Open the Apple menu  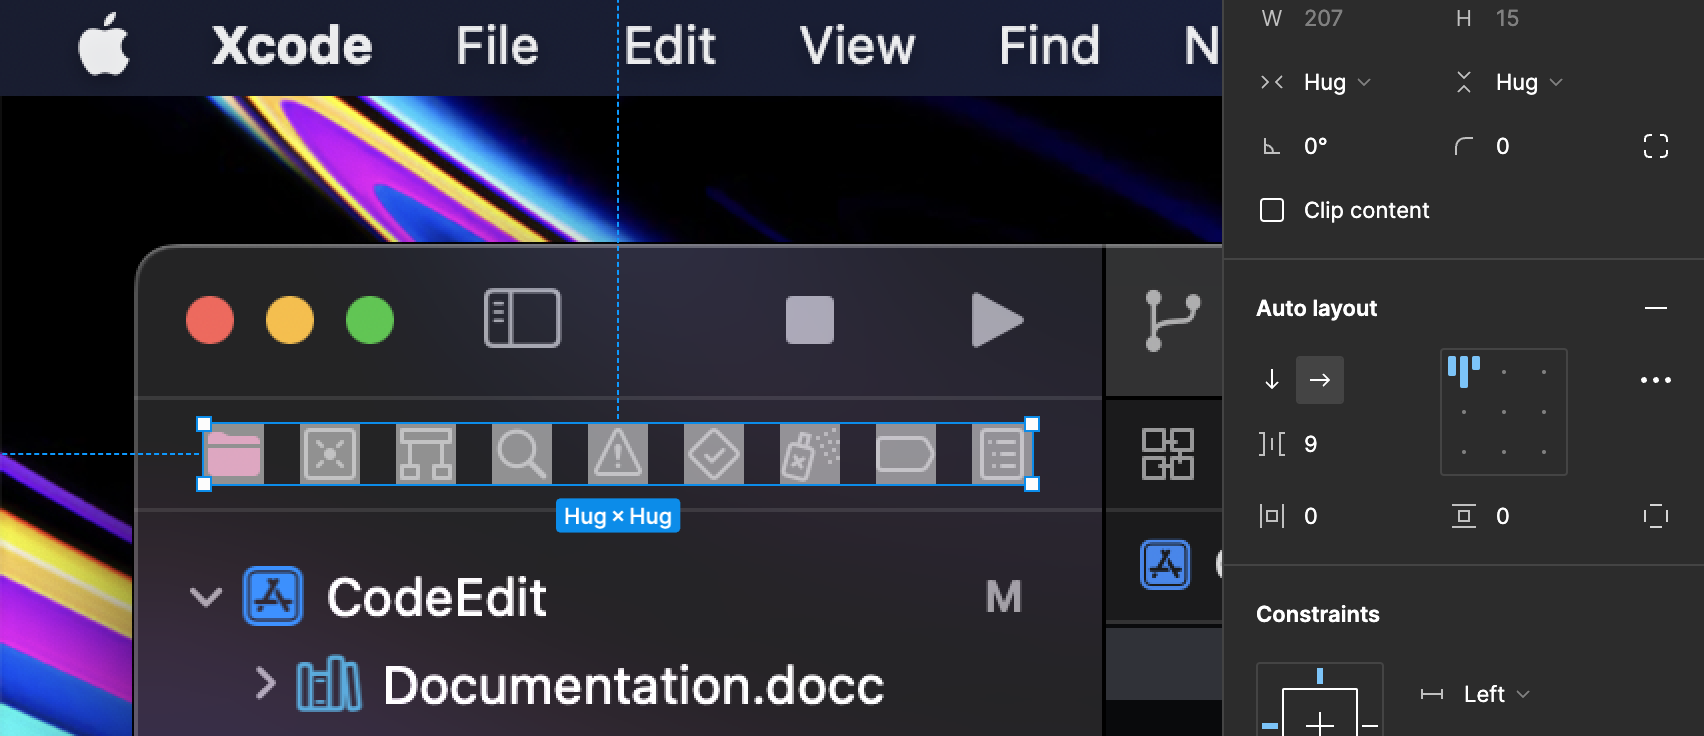104,45
